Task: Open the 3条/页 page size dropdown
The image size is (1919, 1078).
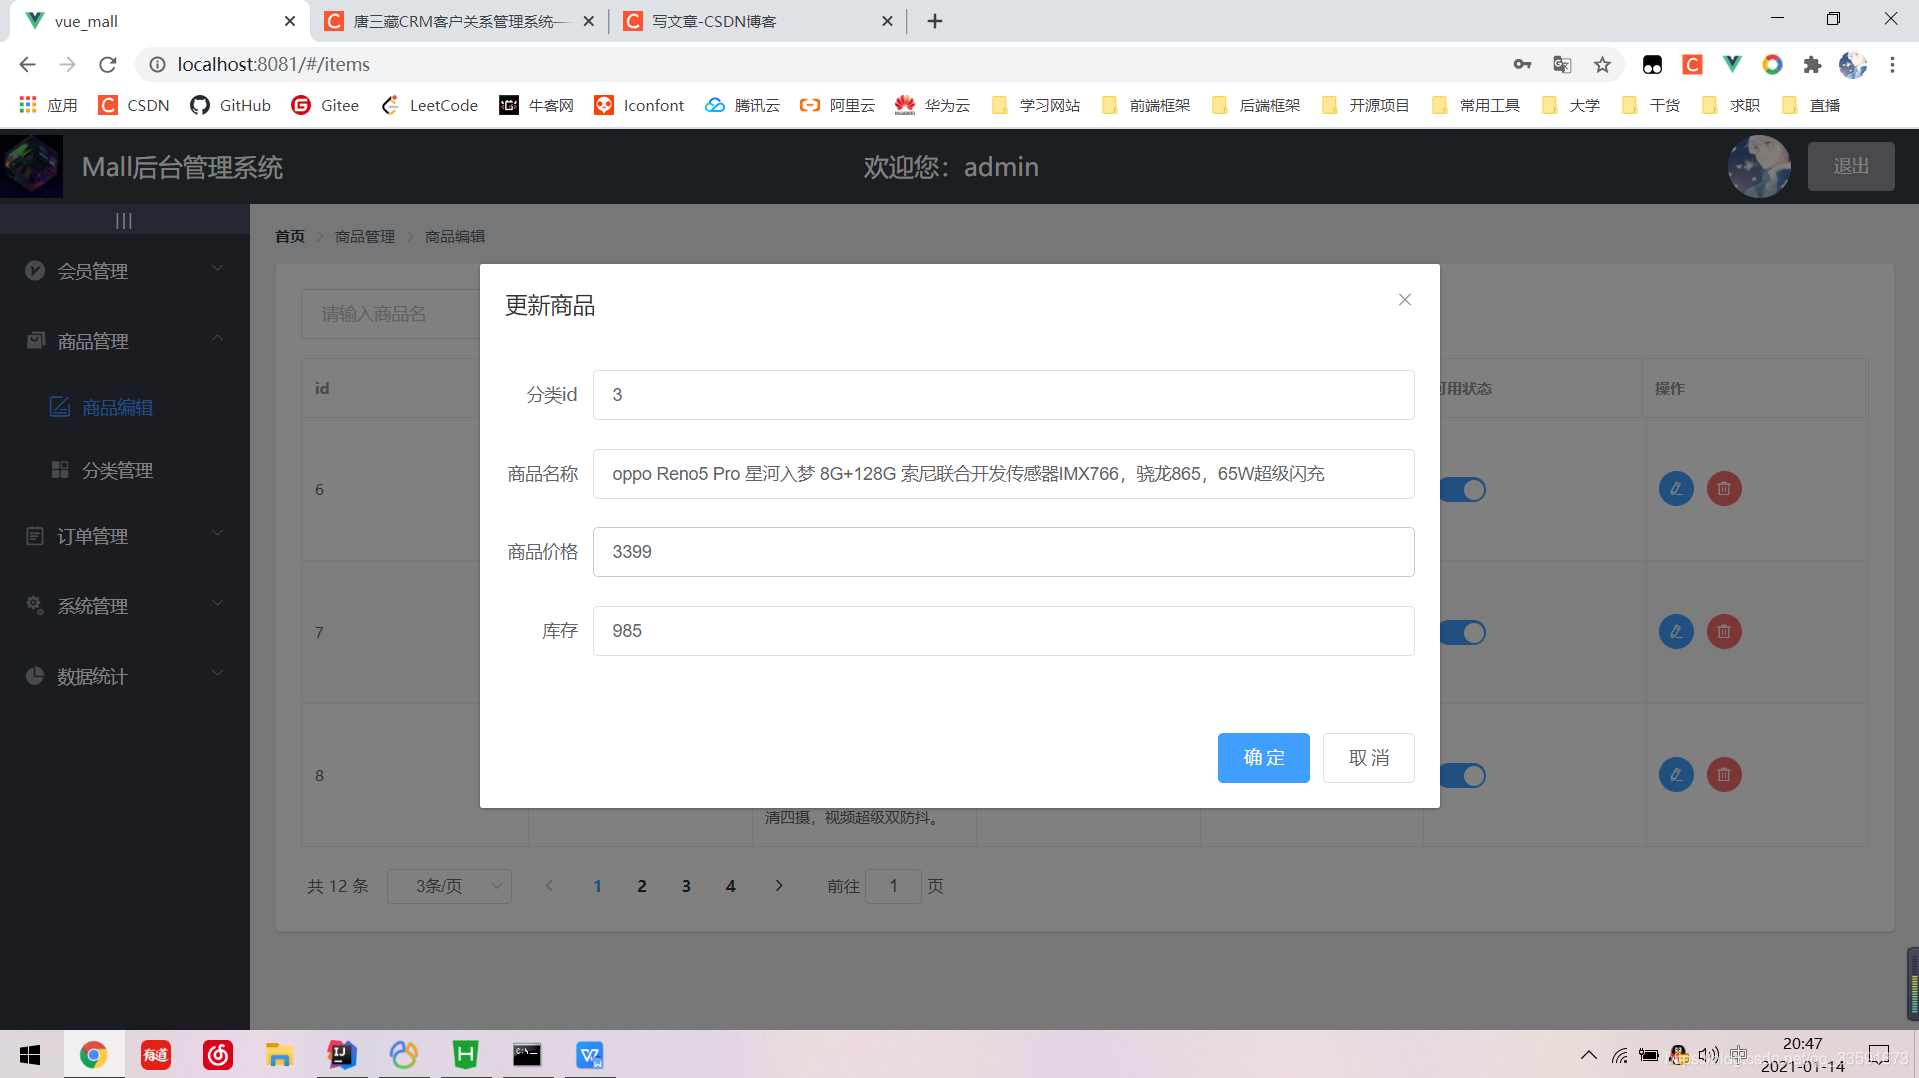Action: point(450,887)
